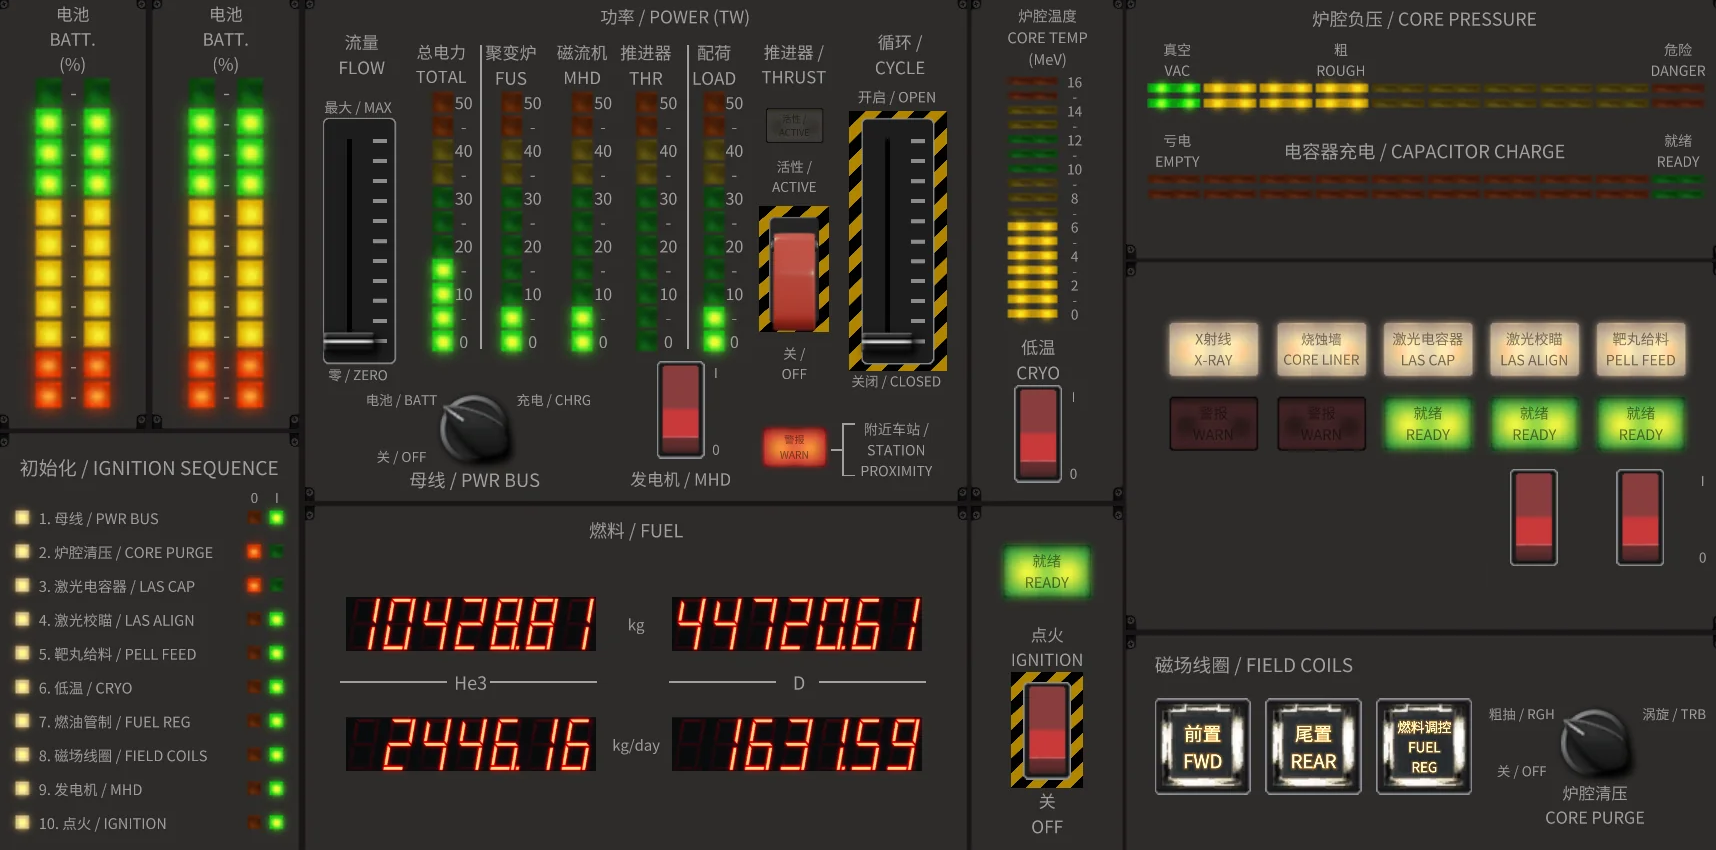Click the TOTAL power LED bar gauge
The width and height of the screenshot is (1716, 850).
[442, 222]
